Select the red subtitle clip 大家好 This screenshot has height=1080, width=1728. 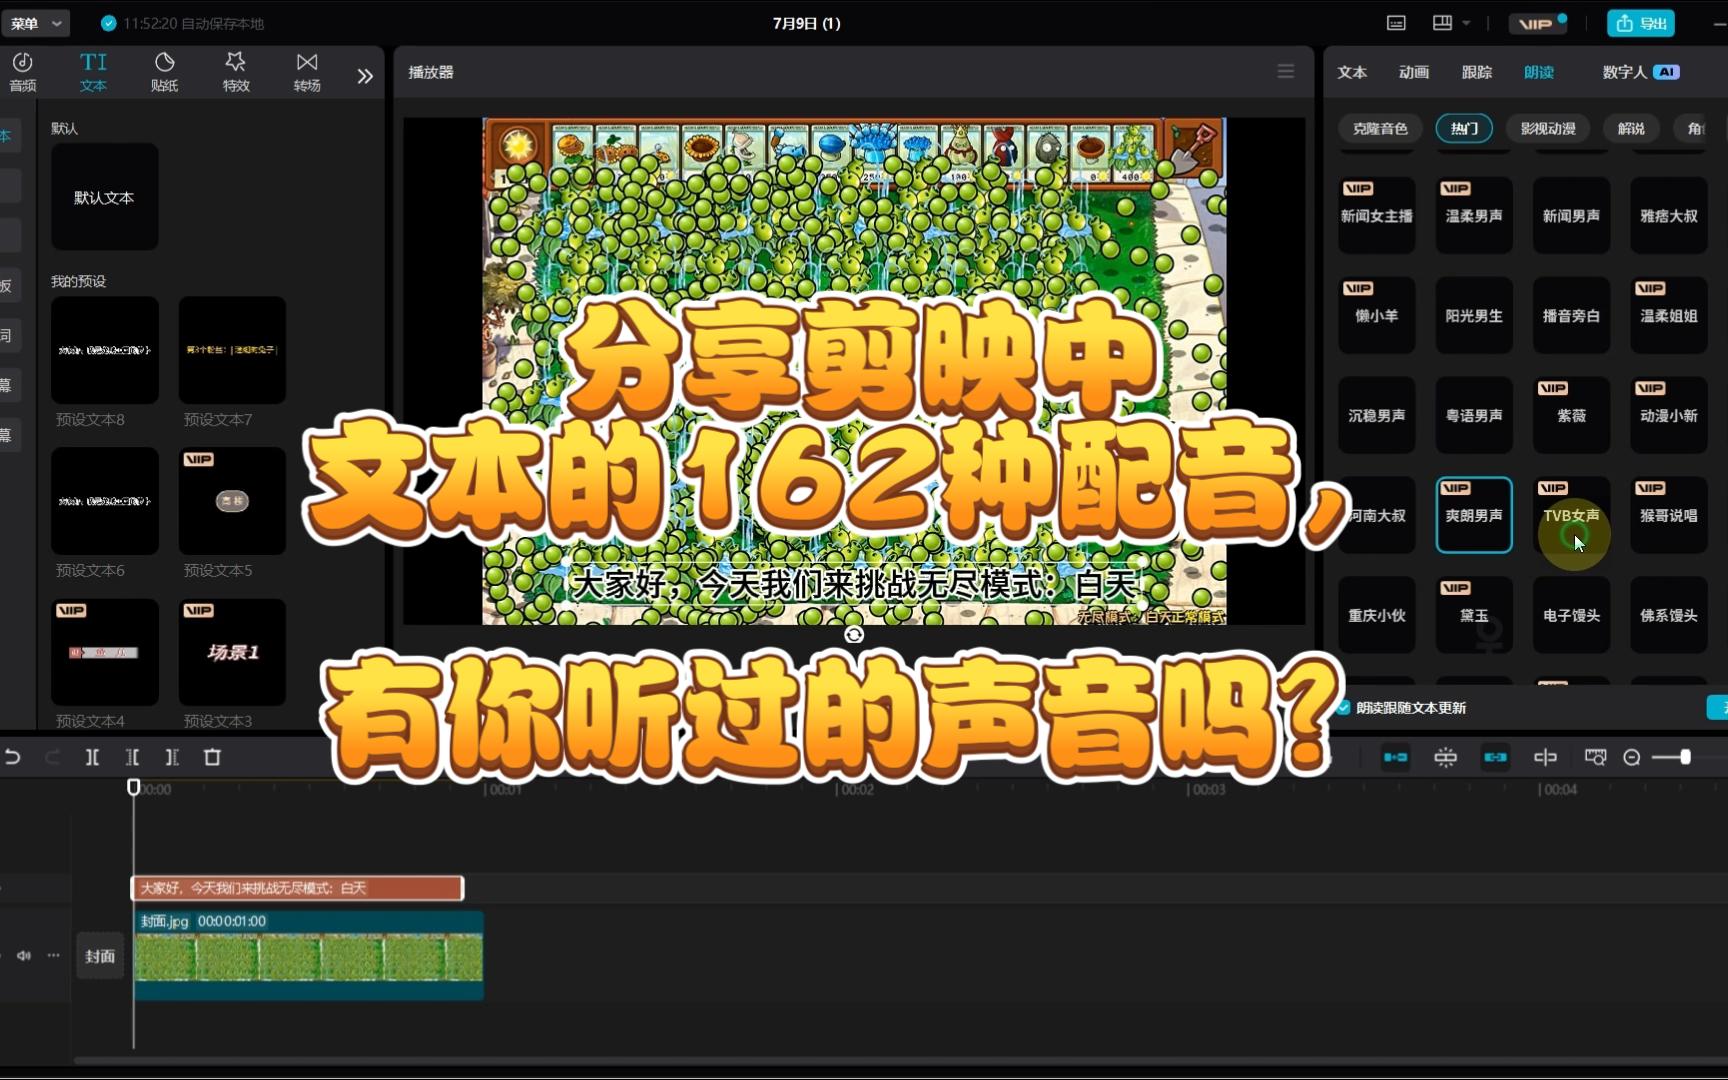298,888
